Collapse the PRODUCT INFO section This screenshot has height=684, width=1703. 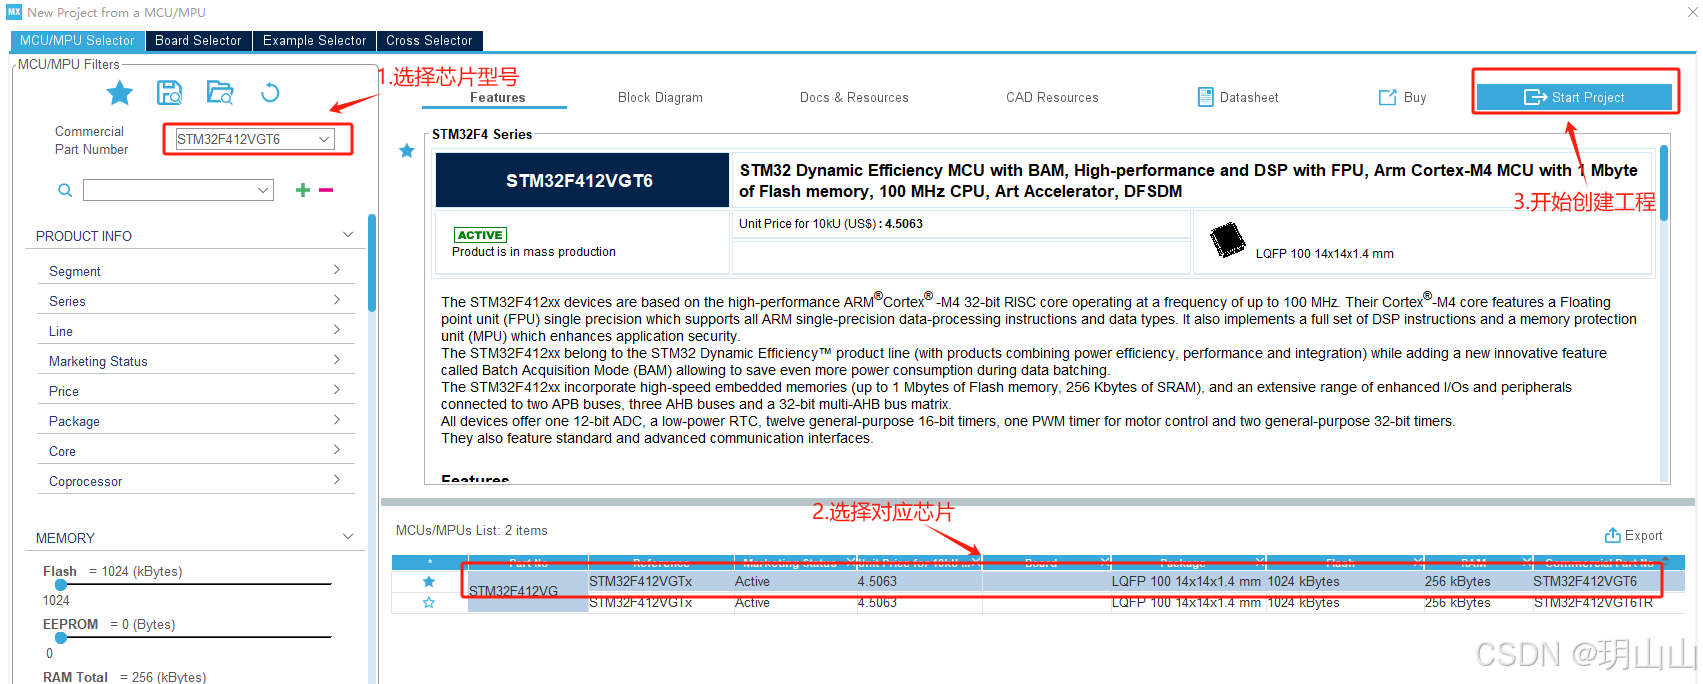[x=348, y=235]
